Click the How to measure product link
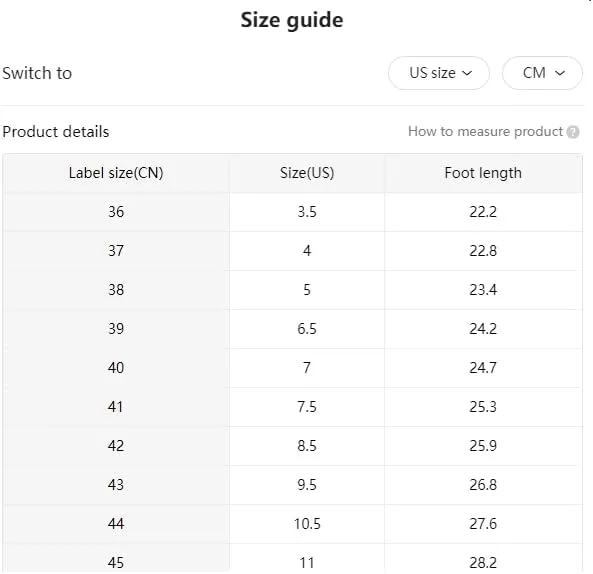This screenshot has height=574, width=593. (x=485, y=132)
